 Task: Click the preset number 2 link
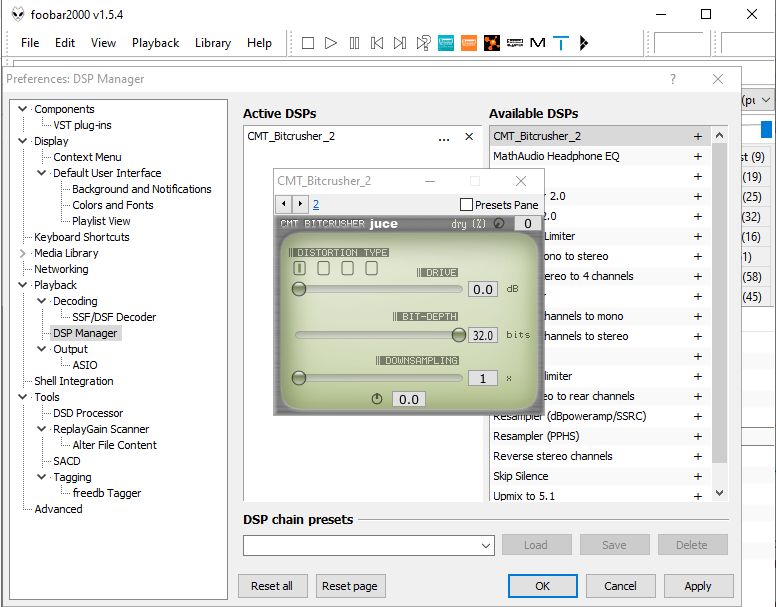tap(316, 204)
